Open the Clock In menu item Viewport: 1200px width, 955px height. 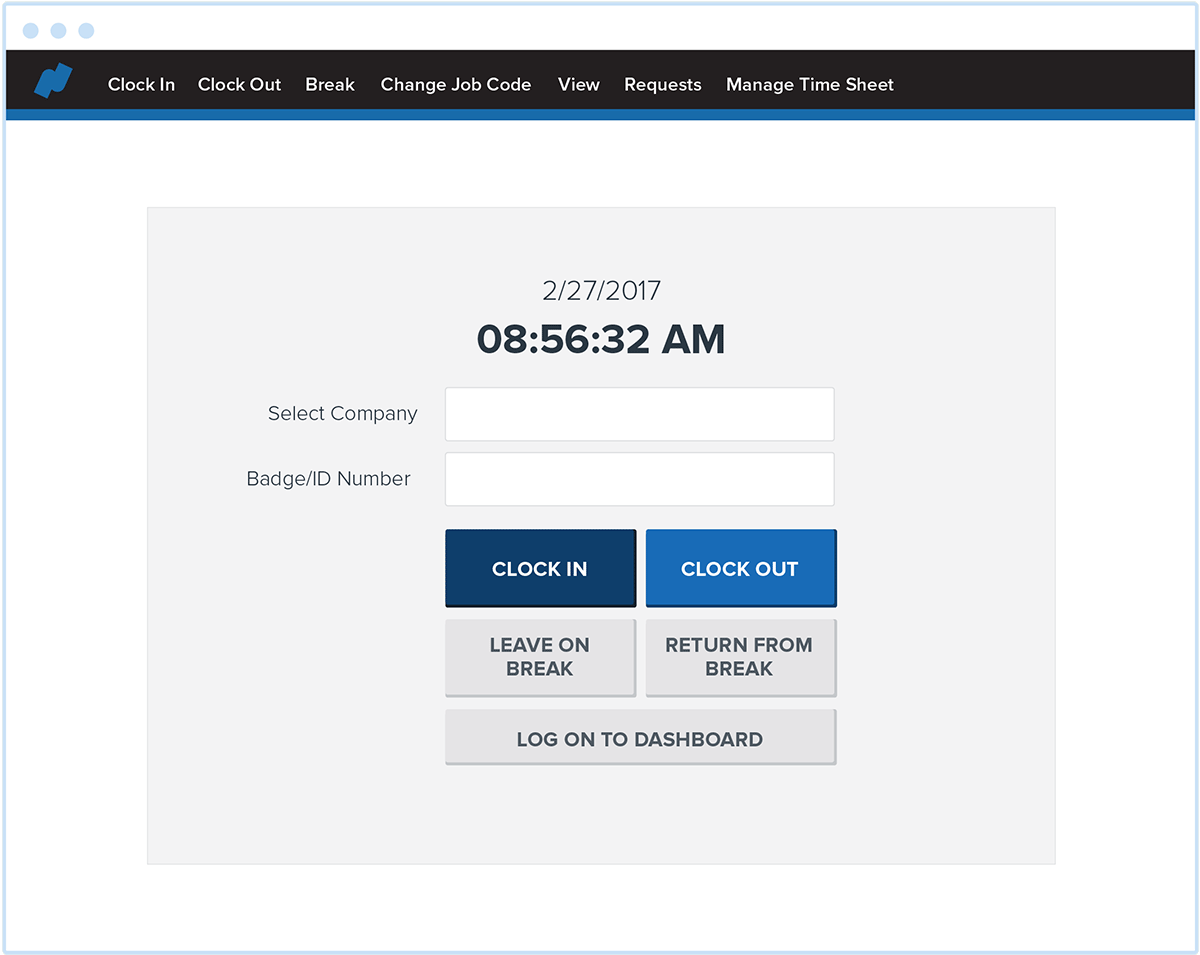pos(141,85)
